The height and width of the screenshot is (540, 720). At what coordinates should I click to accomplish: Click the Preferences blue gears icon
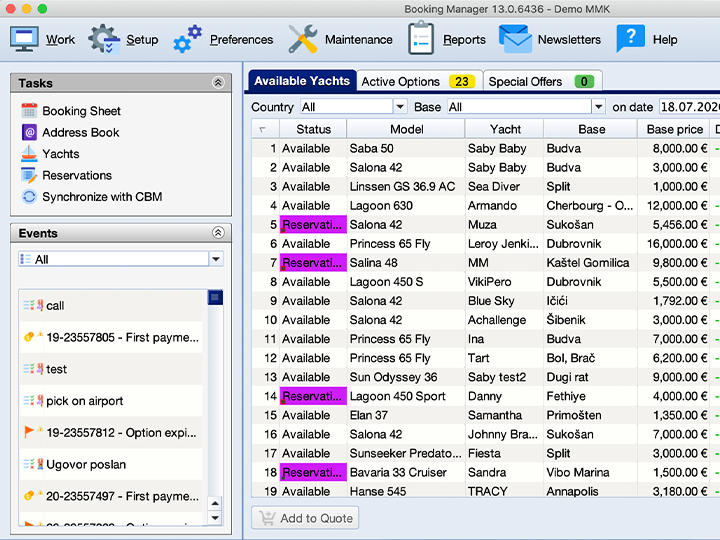[x=187, y=39]
